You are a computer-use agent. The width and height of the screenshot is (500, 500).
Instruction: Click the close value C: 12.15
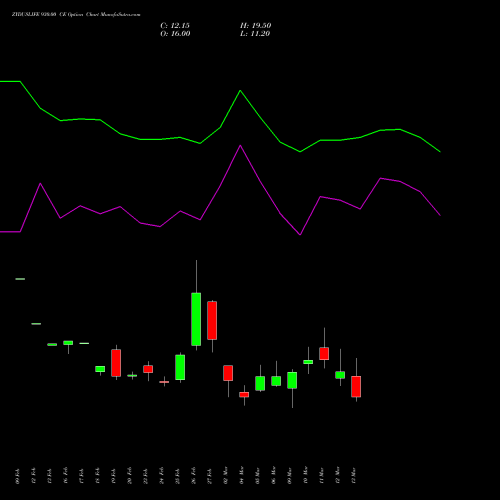(175, 26)
